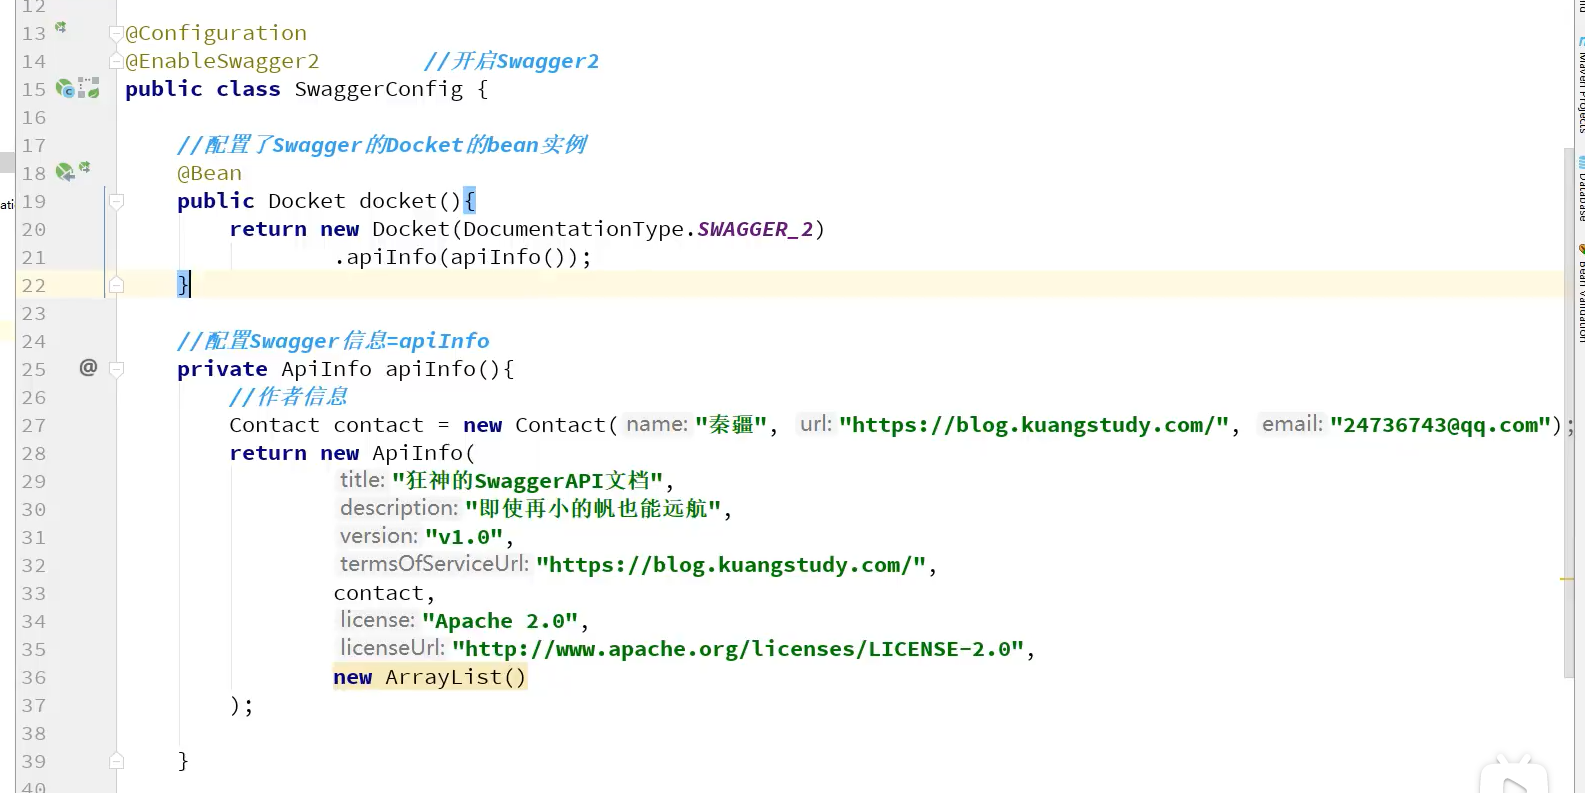
Task: Click the small Spring autowired icon on line 18
Action: click(84, 167)
